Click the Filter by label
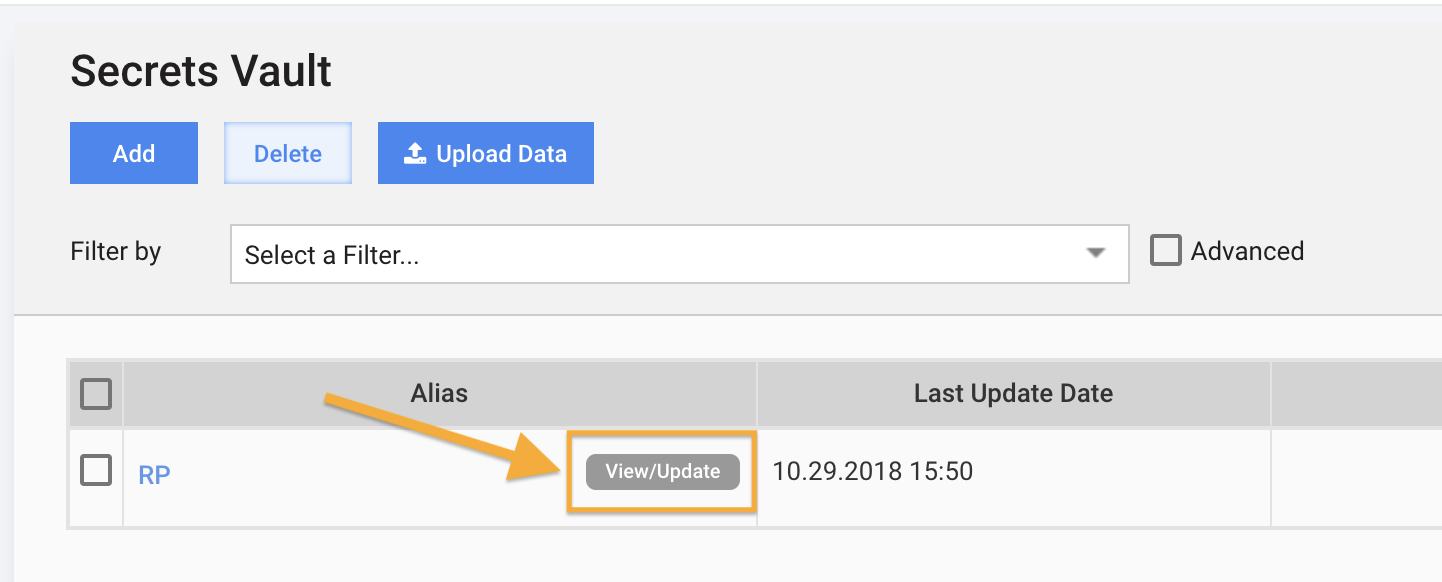Viewport: 1442px width, 582px height. point(116,251)
